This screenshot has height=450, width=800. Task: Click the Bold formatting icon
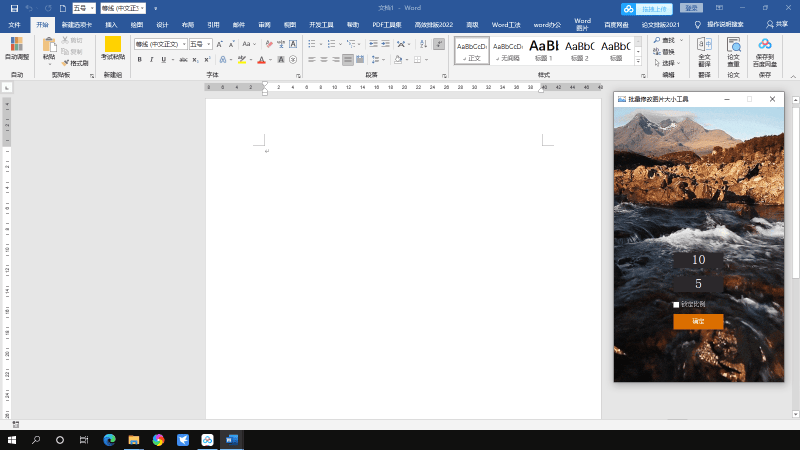pyautogui.click(x=140, y=60)
